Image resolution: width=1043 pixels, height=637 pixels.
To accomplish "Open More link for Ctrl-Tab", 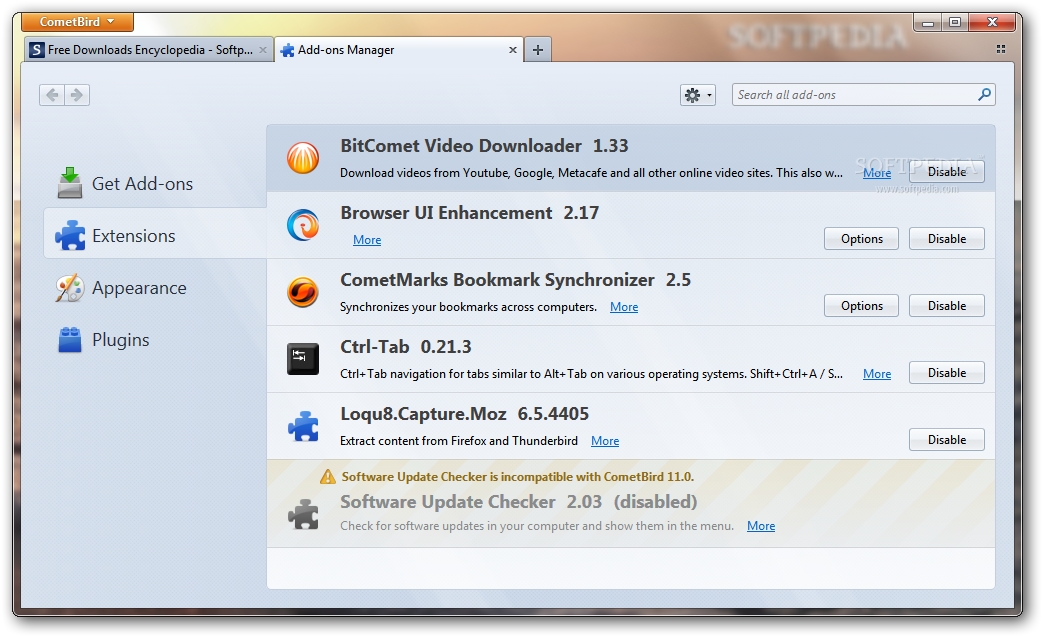I will point(877,374).
